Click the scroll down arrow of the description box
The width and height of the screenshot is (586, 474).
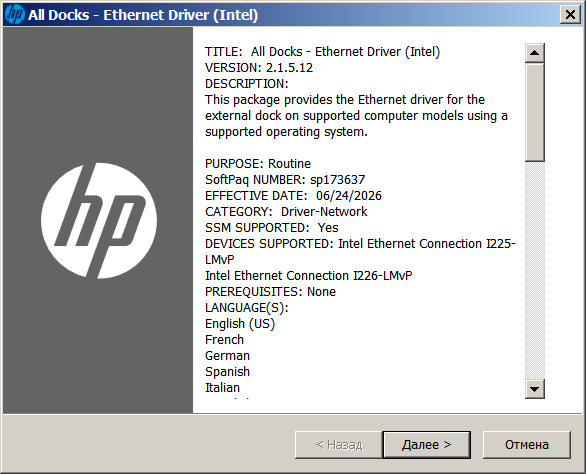[534, 389]
